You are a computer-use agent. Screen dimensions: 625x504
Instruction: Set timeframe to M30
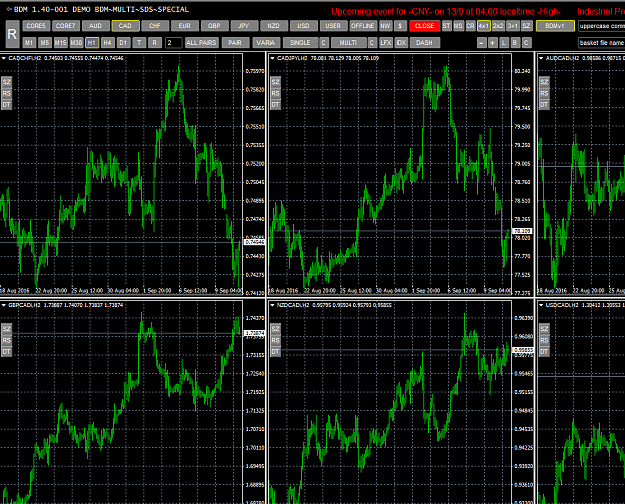pyautogui.click(x=76, y=43)
